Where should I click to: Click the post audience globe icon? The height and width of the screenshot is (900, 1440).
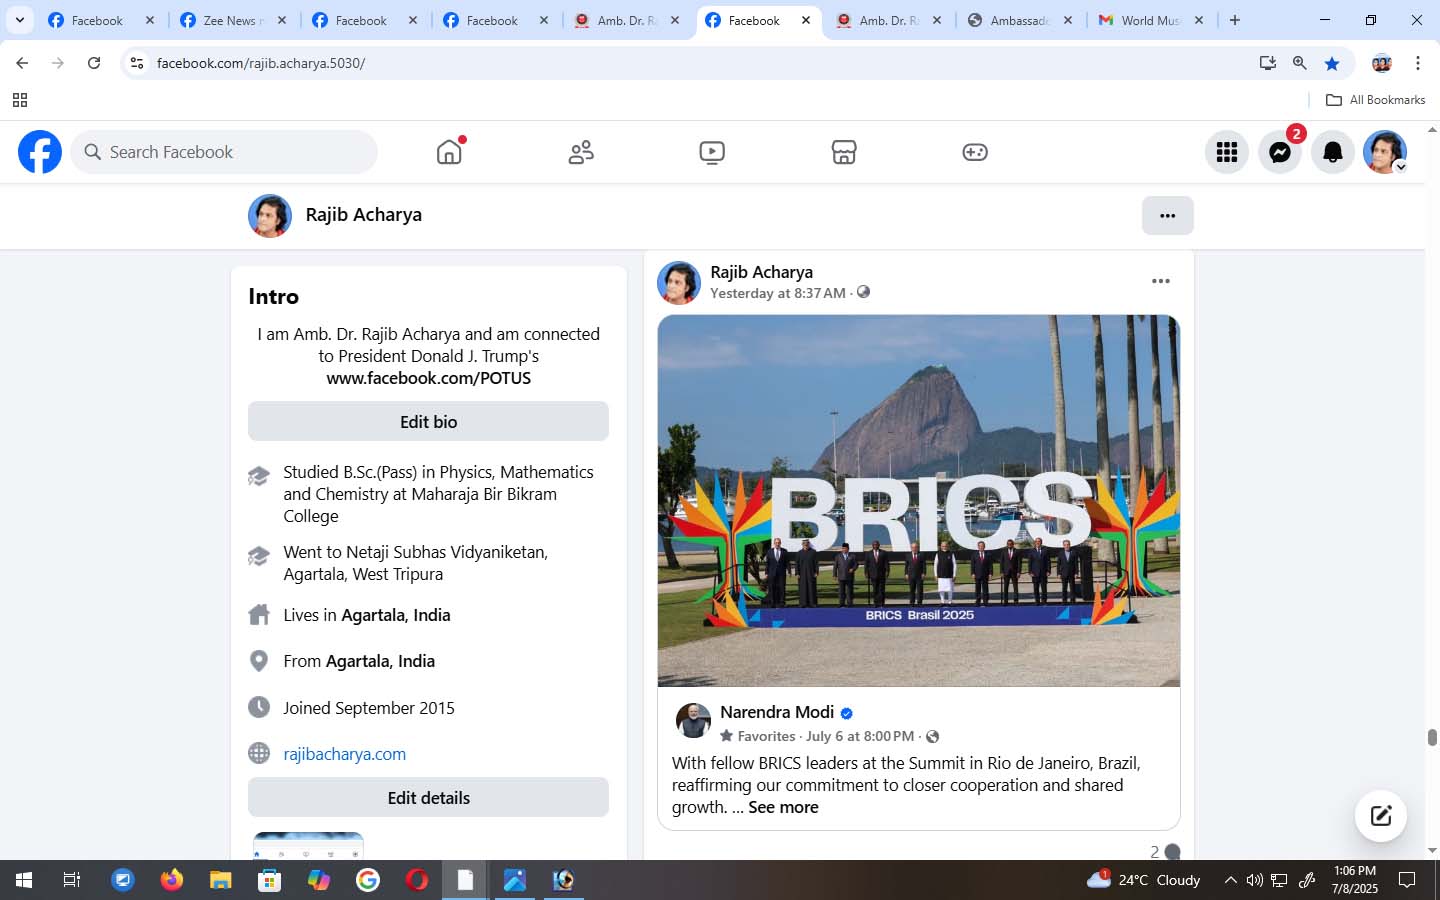(863, 292)
